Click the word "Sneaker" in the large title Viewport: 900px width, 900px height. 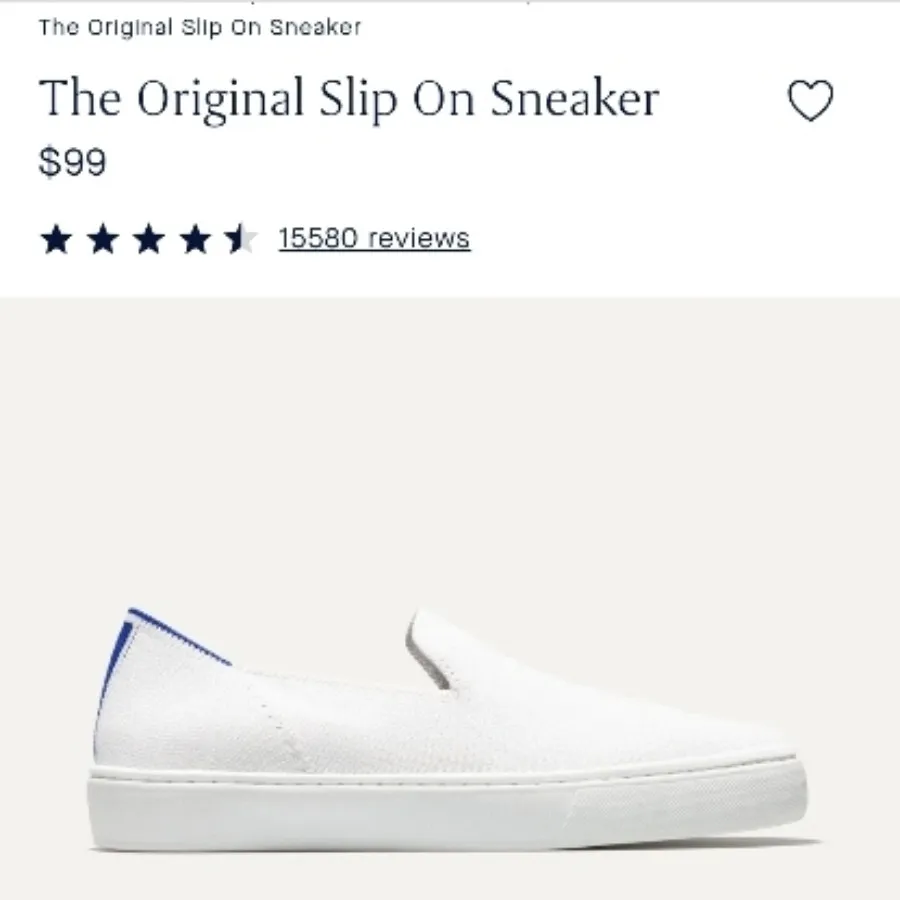click(574, 100)
